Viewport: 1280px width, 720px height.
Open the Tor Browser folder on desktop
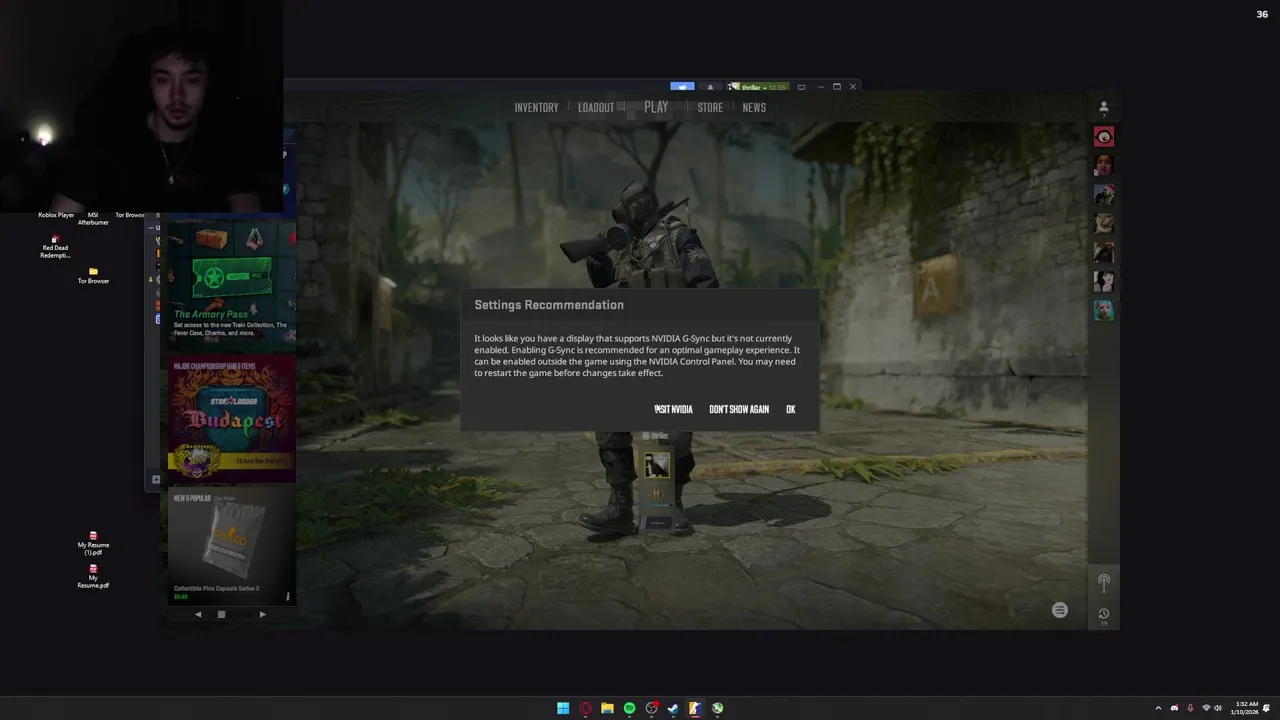[x=93, y=275]
